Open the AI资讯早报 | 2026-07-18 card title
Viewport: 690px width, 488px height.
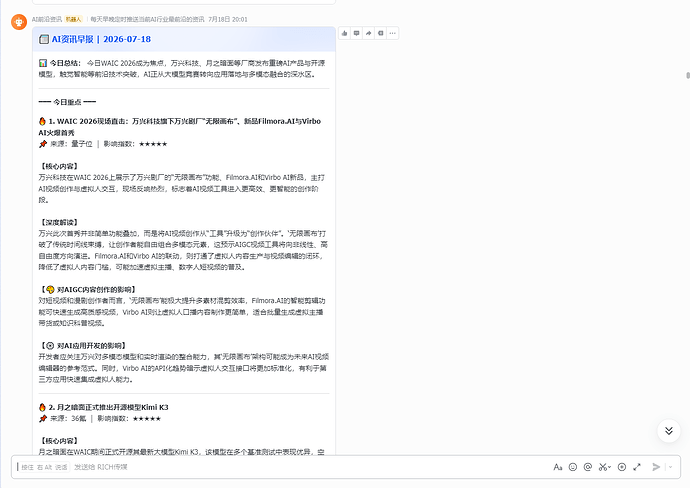pos(101,39)
